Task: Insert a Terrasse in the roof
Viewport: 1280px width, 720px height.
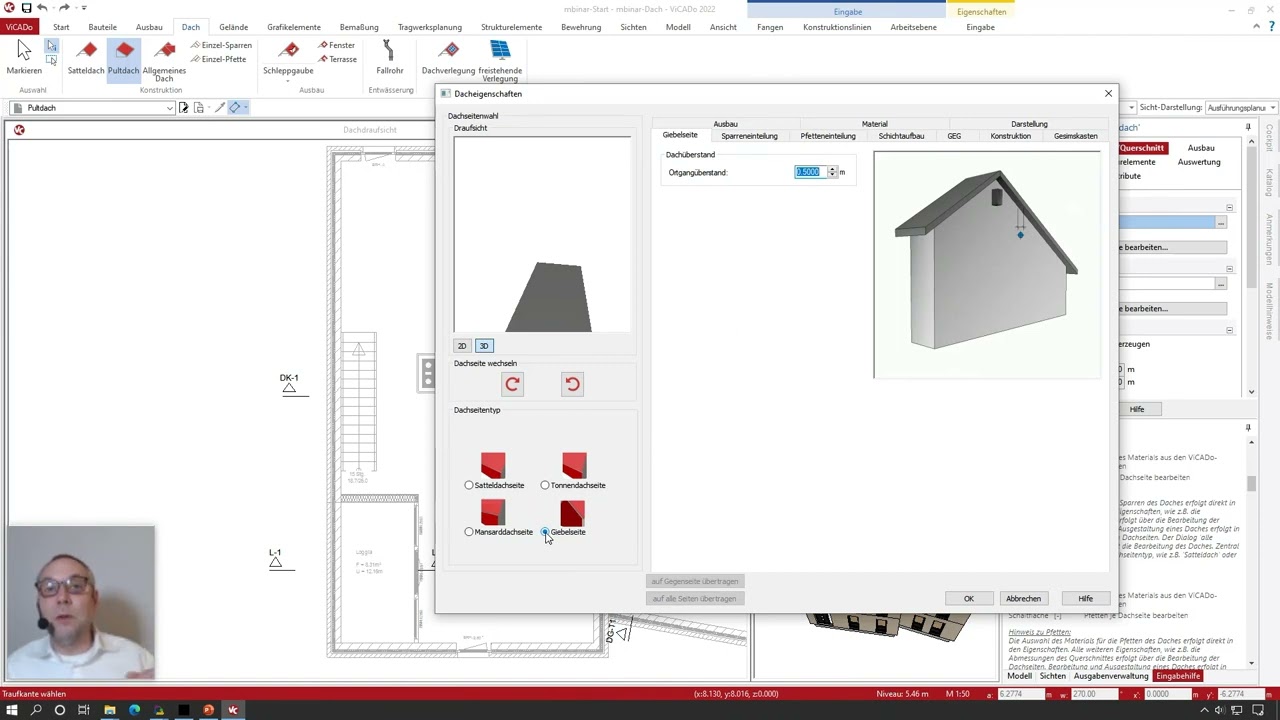Action: [x=337, y=59]
